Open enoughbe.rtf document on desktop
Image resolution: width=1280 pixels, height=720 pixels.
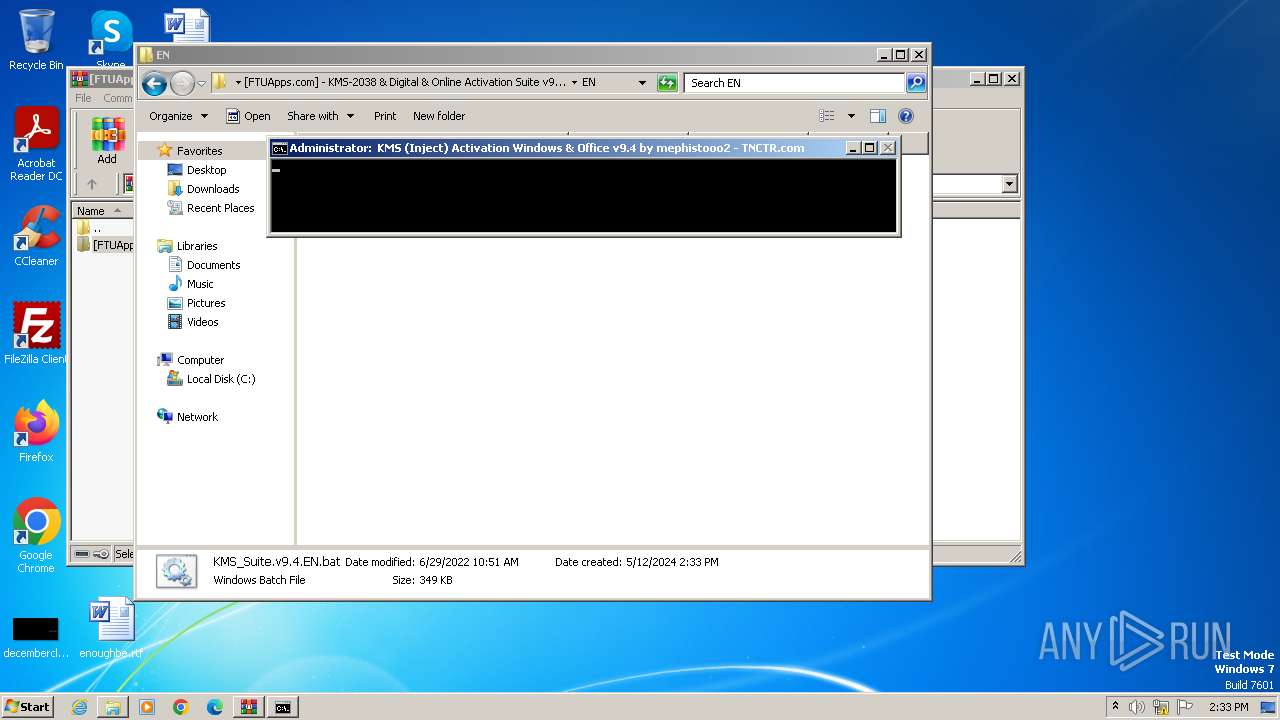pyautogui.click(x=111, y=628)
